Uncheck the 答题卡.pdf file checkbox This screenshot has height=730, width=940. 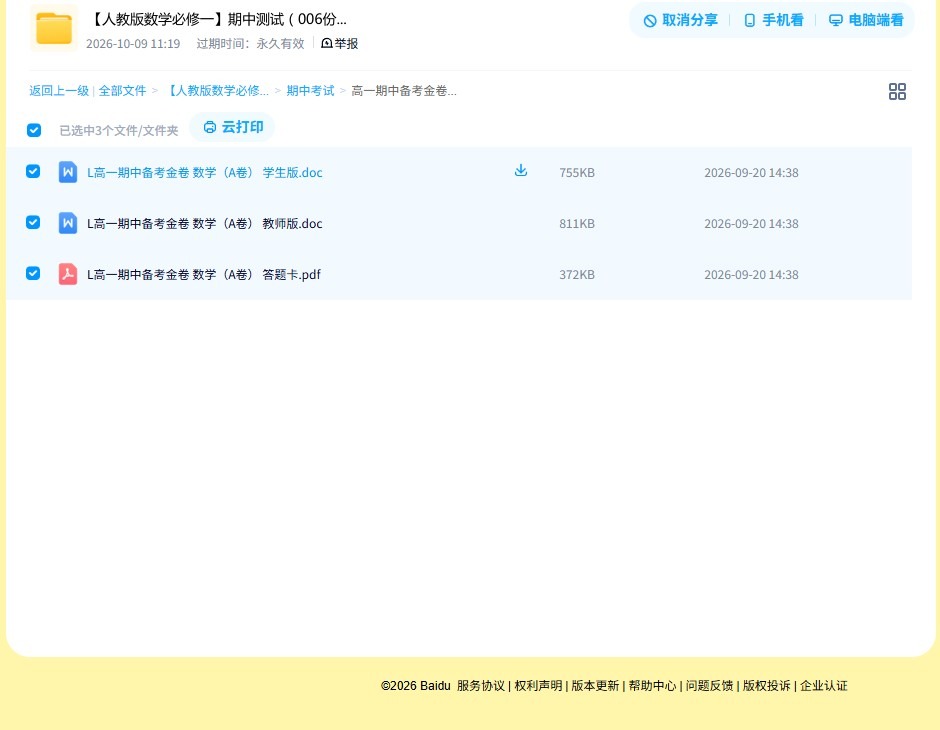click(x=33, y=273)
